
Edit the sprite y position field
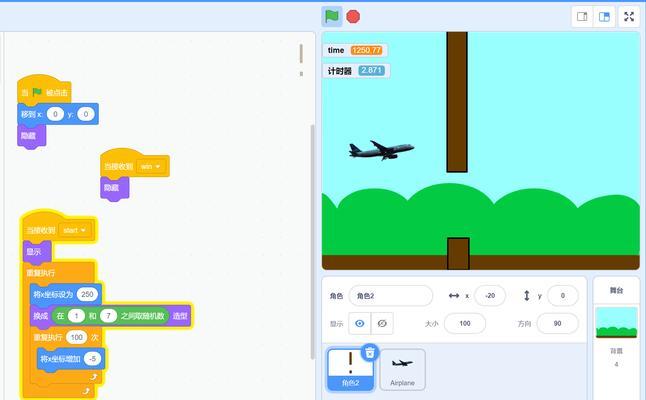coord(563,296)
